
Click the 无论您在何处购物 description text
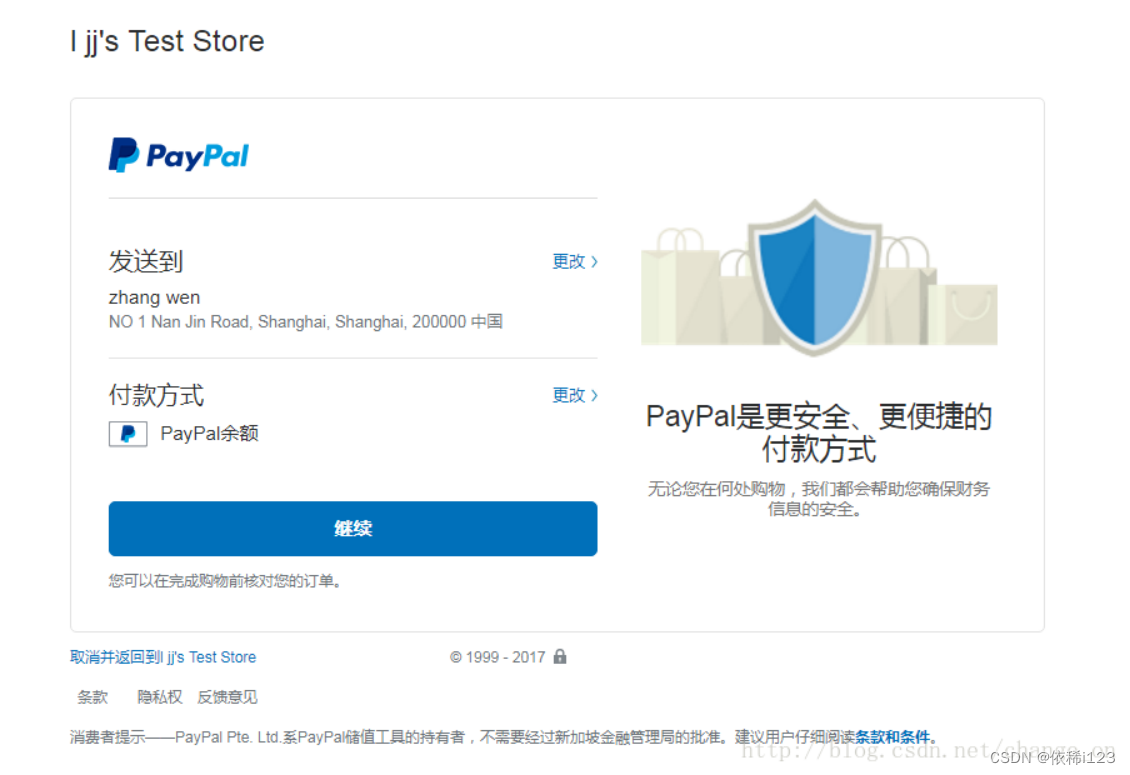tap(819, 499)
